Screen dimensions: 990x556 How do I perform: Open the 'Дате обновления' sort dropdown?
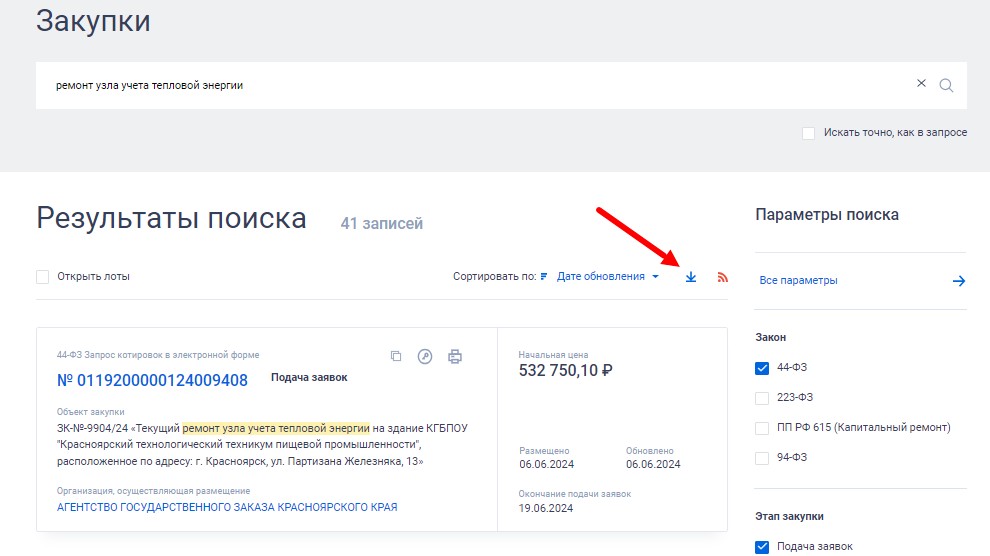pyautogui.click(x=607, y=276)
